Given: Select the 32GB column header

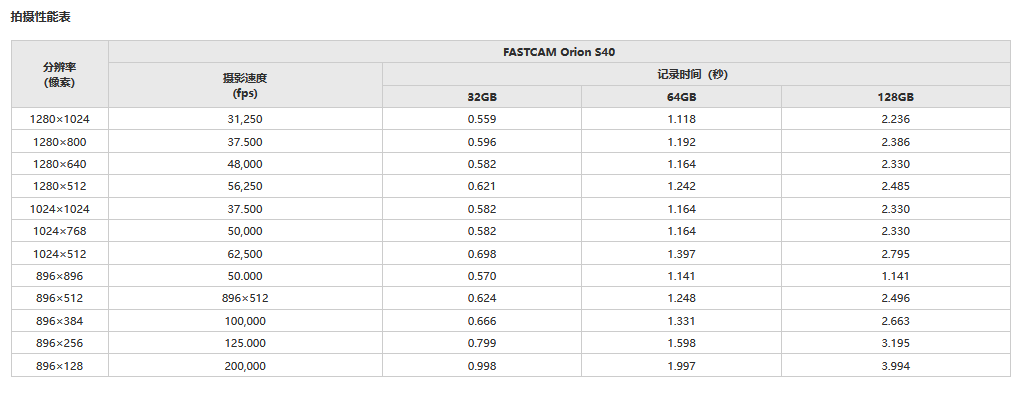Looking at the screenshot, I should 482,97.
